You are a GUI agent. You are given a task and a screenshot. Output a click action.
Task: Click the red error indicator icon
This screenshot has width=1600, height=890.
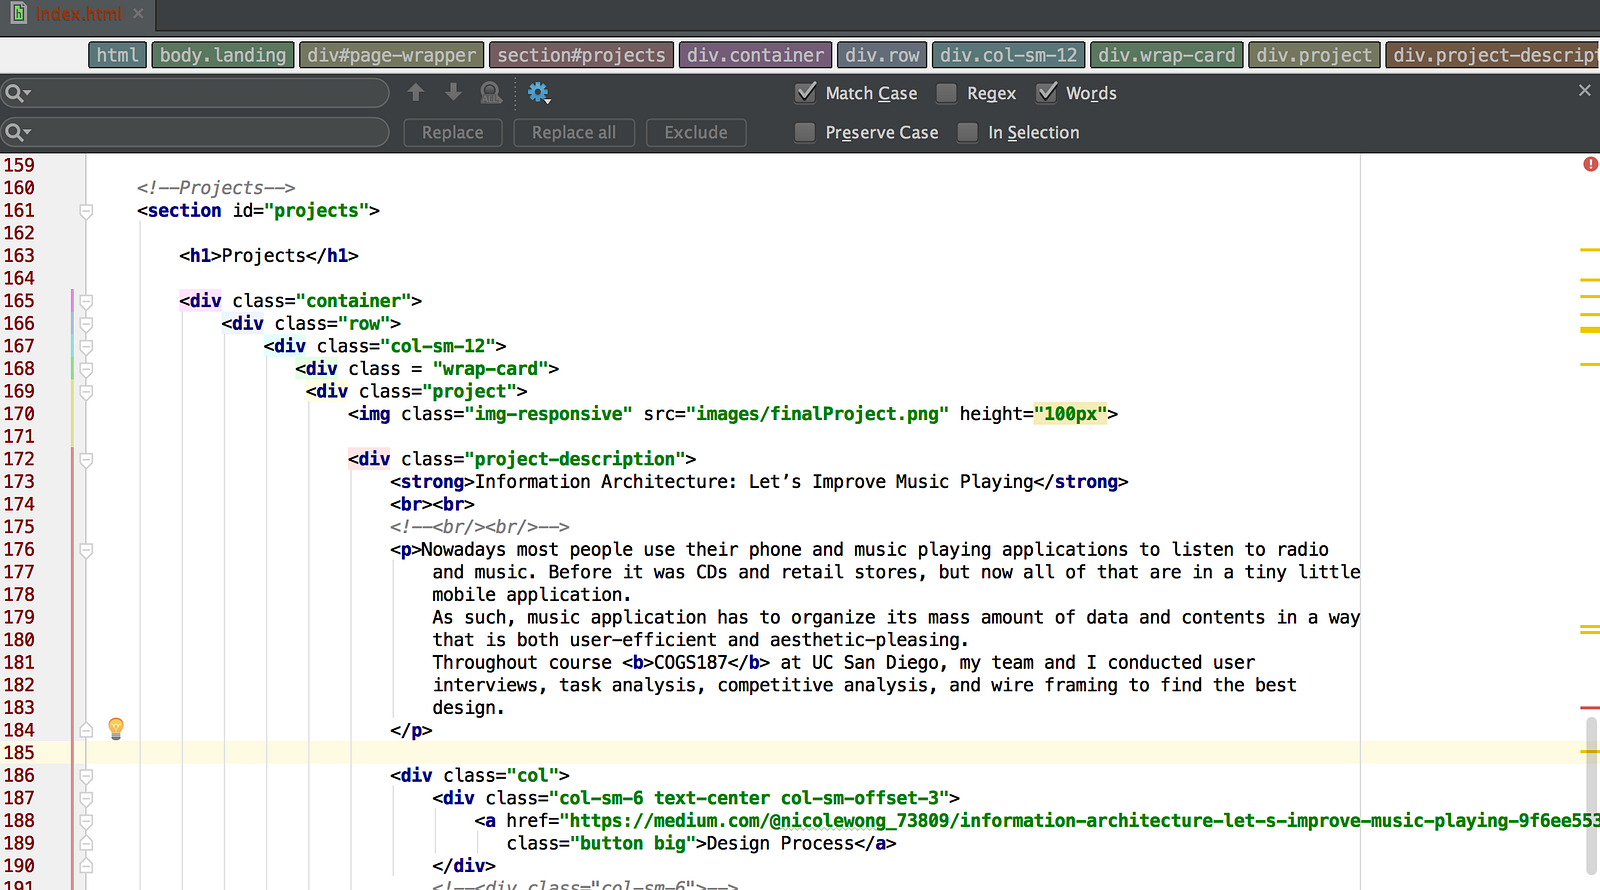point(1590,164)
